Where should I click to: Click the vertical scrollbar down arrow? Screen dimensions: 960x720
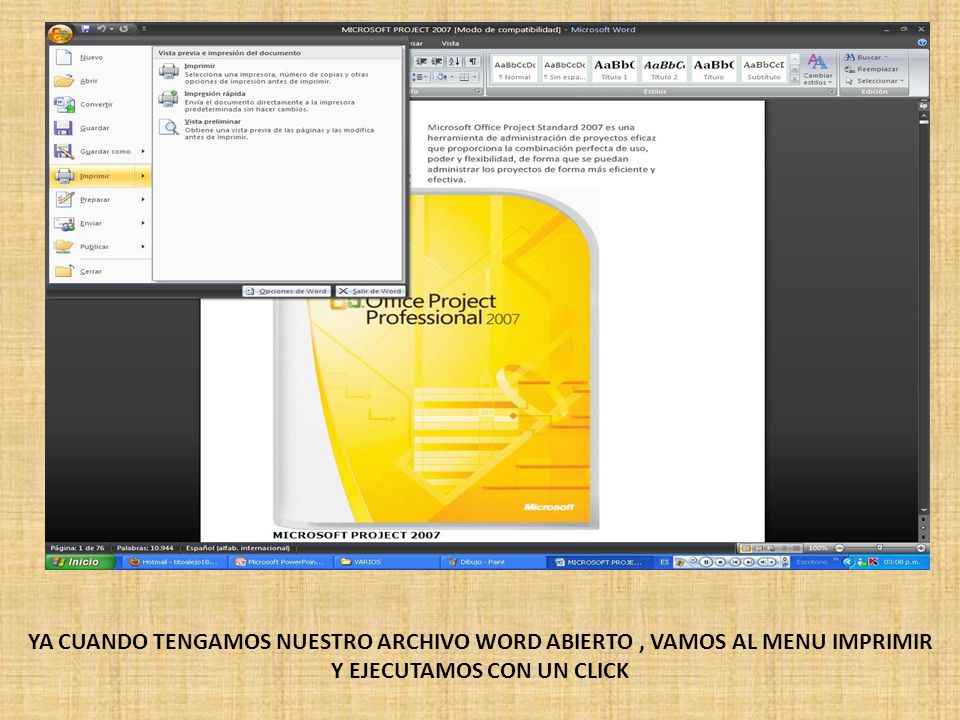(x=924, y=510)
